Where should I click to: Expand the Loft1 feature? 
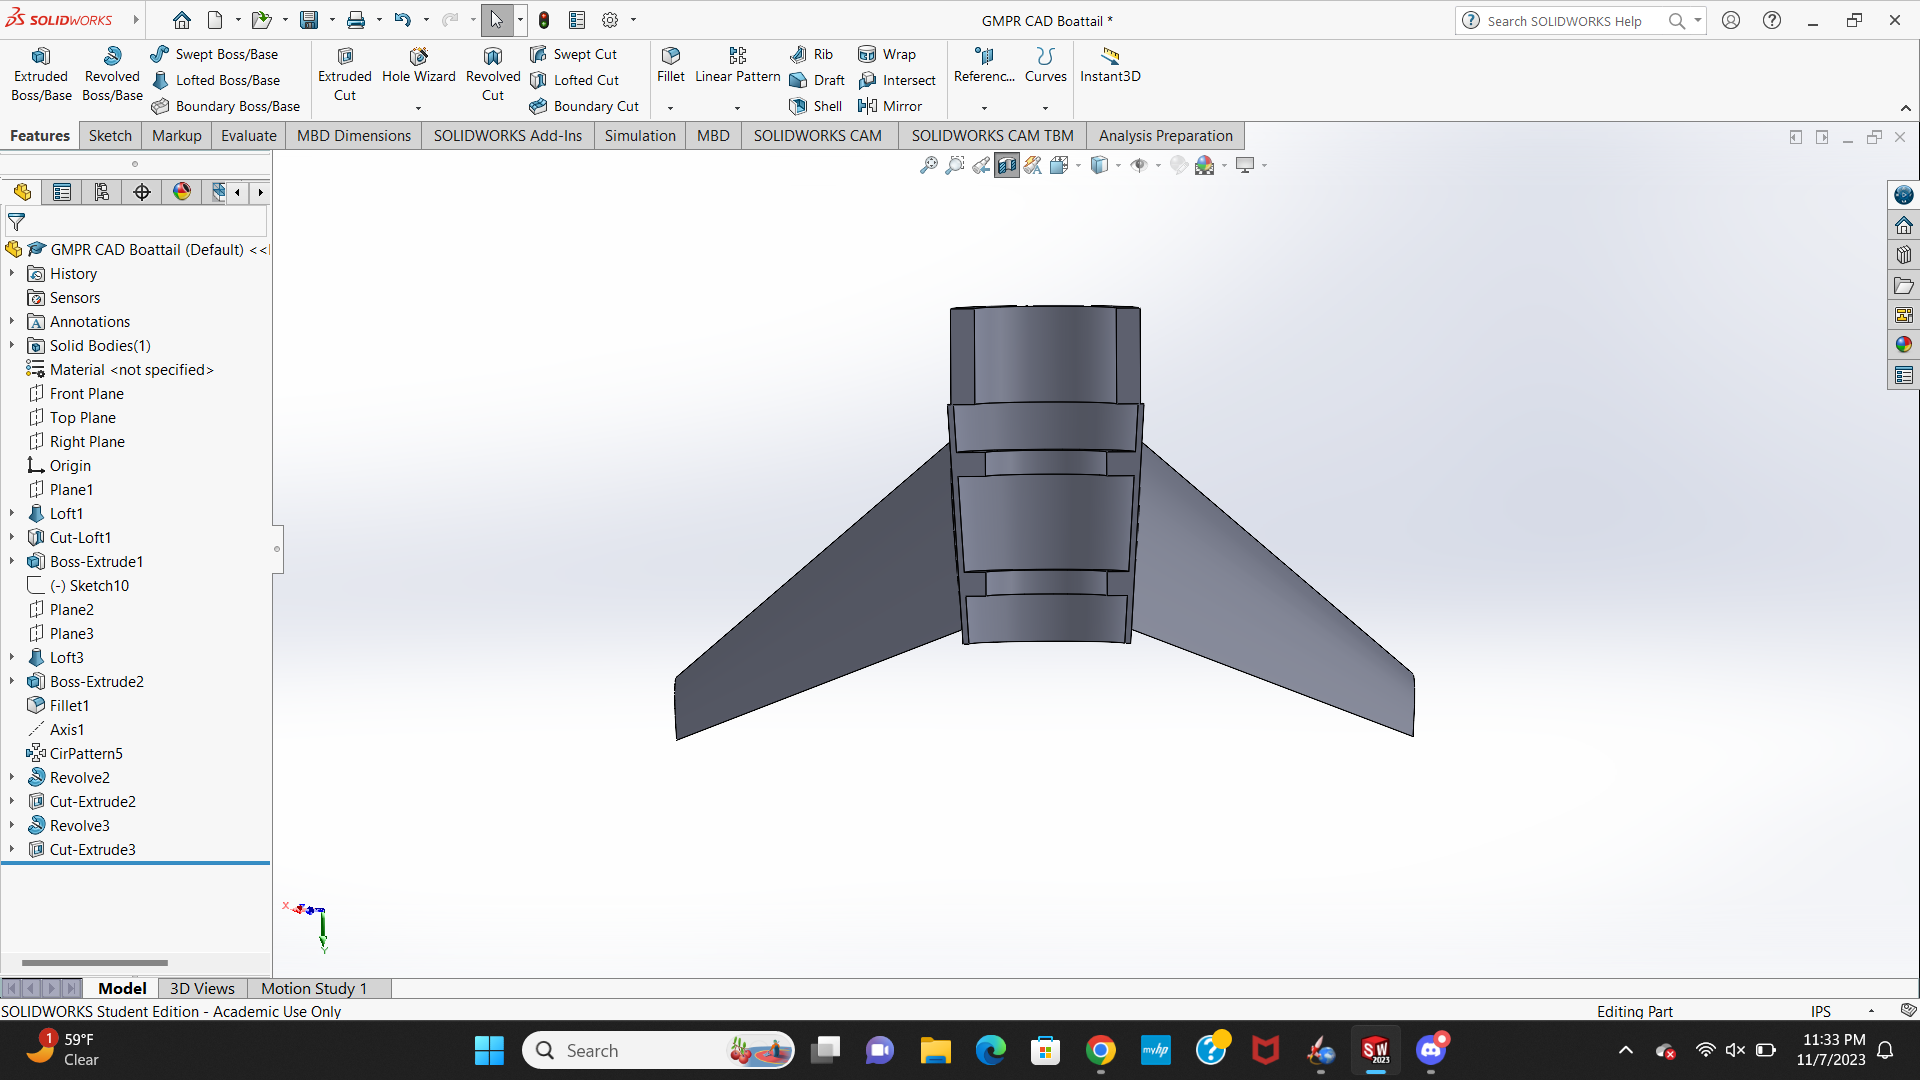(x=12, y=513)
